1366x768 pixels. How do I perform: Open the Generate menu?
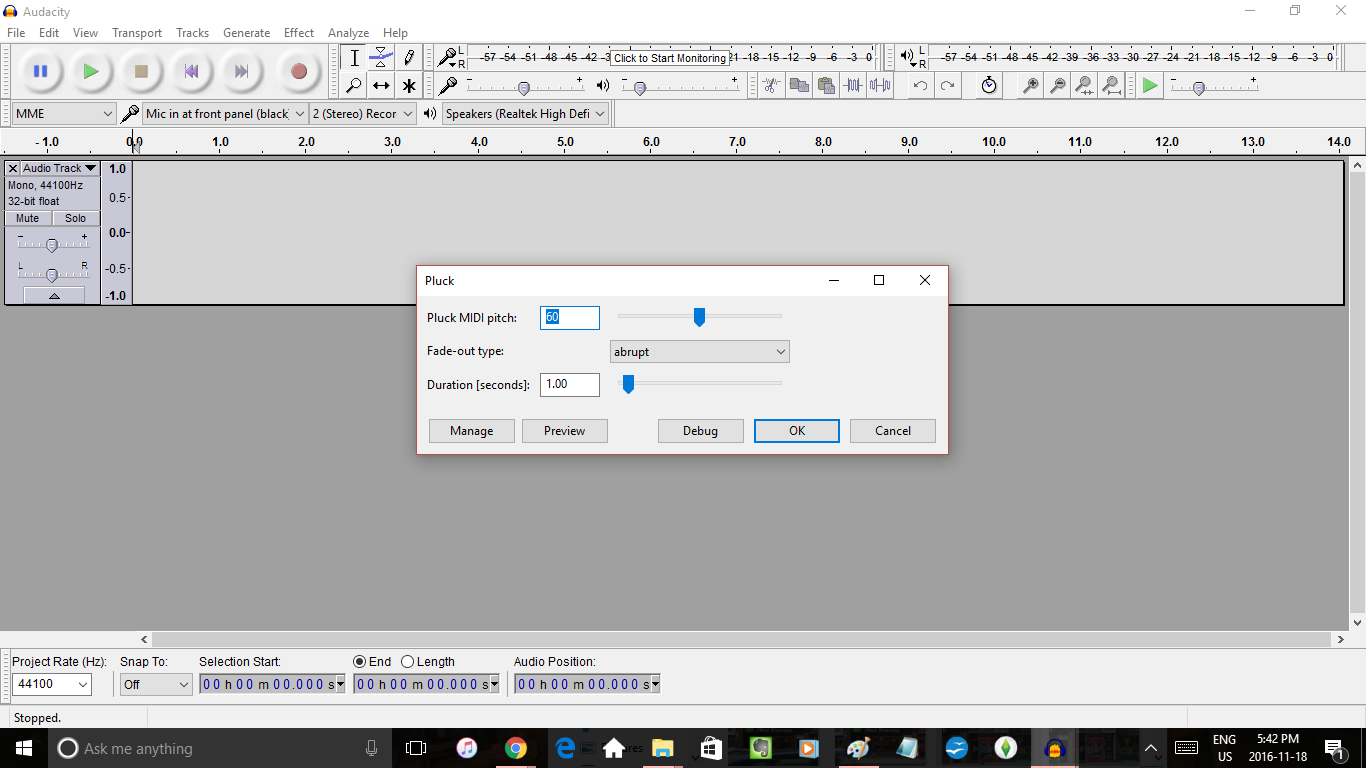(247, 33)
